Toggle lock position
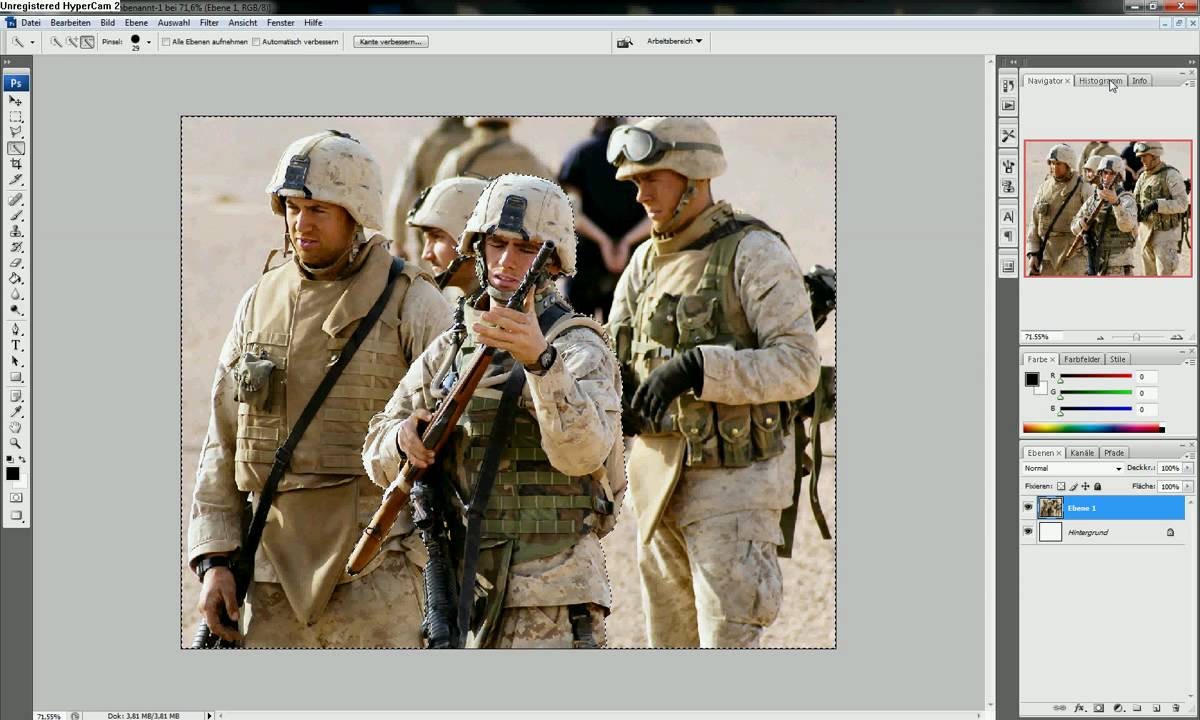Viewport: 1200px width, 720px height. [x=1085, y=486]
